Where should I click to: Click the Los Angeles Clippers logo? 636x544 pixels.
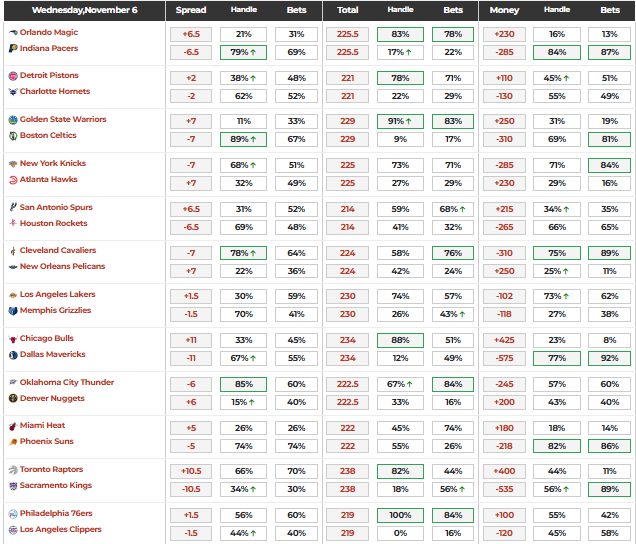tap(13, 529)
